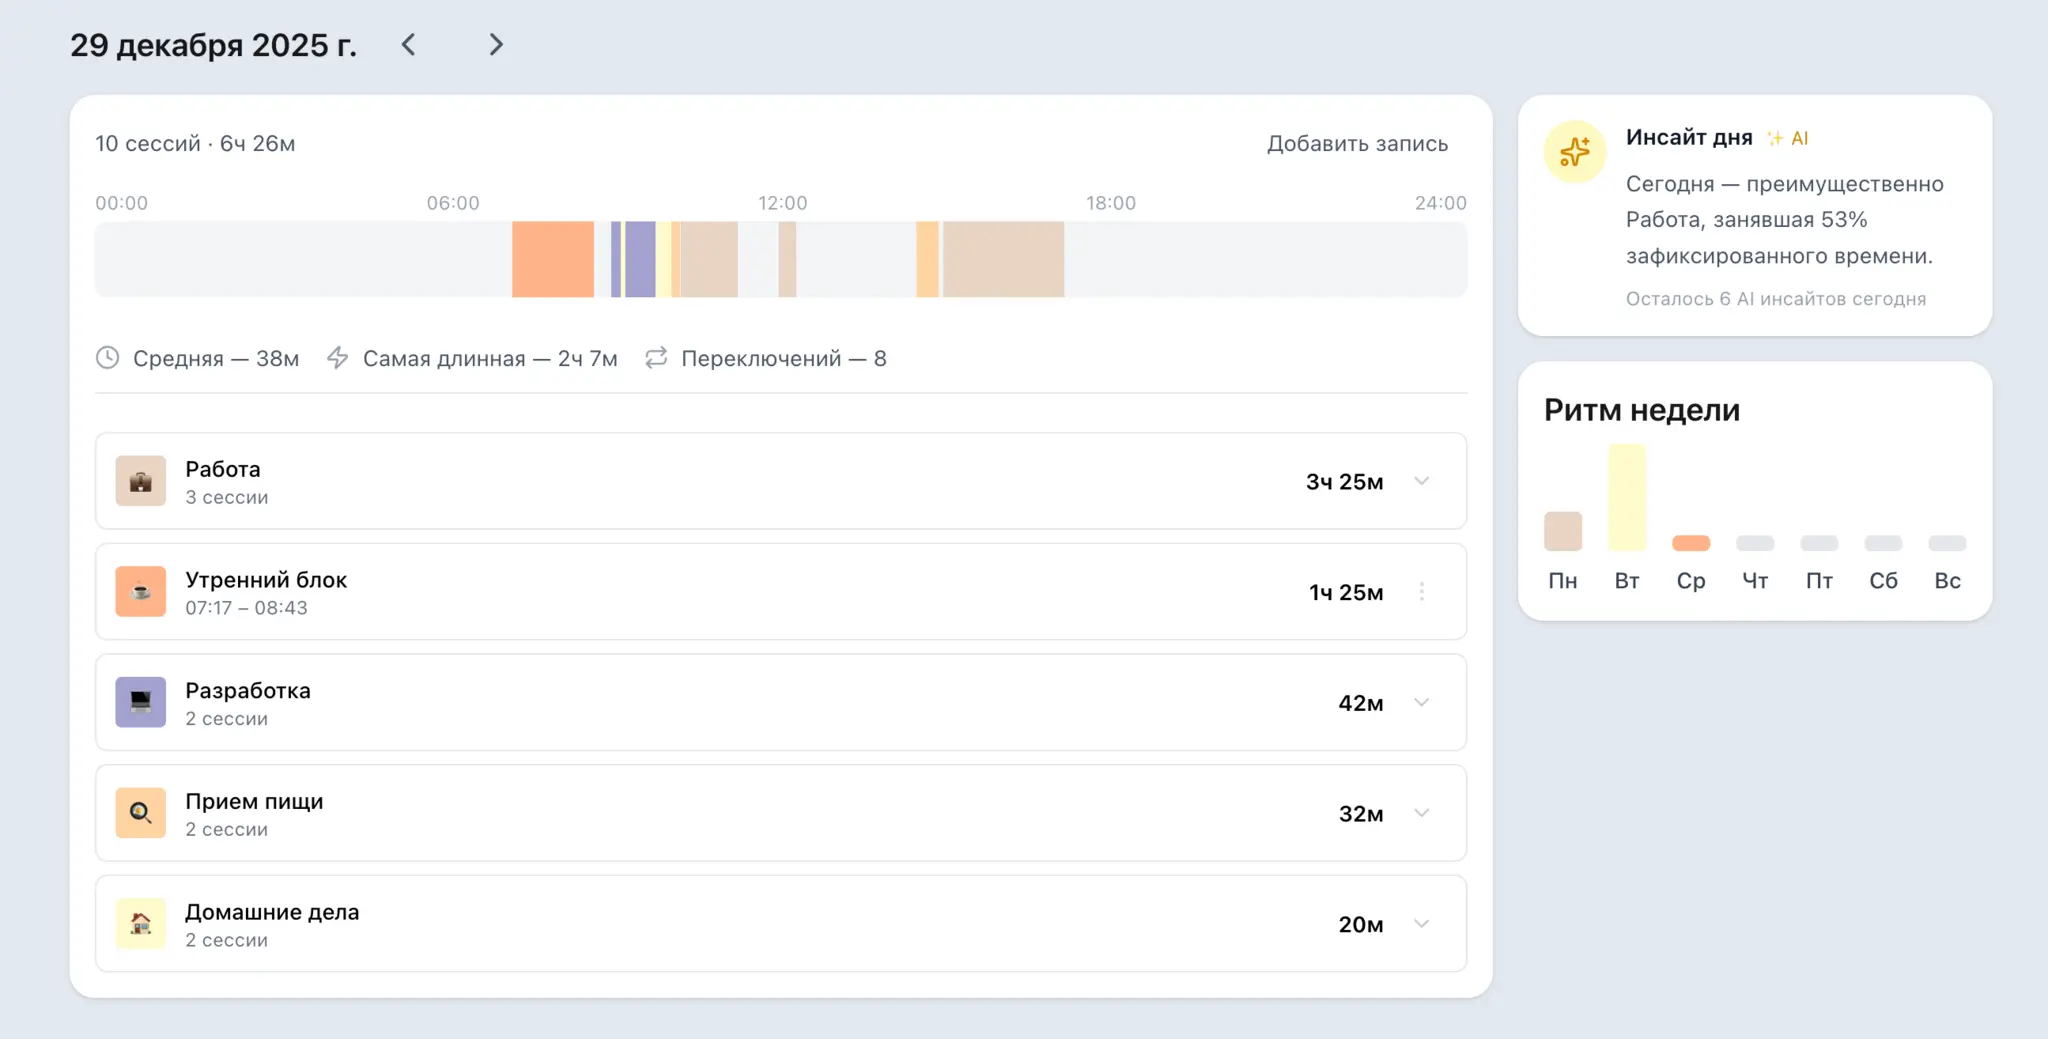
Task: Expand the Работа sessions row
Action: (1421, 481)
